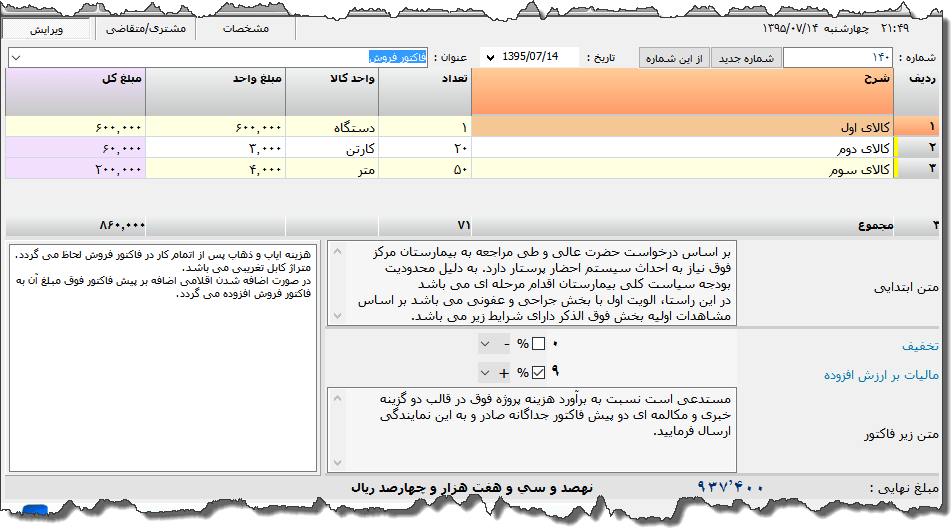Click total price ۶۰,۰۰۰ cell
Viewport: 951px width, 528px height.
coord(75,148)
